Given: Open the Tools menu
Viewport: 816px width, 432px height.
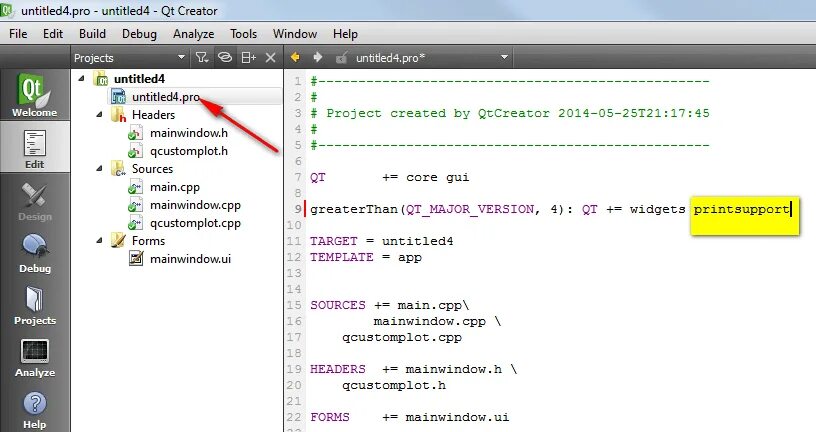Looking at the screenshot, I should pyautogui.click(x=244, y=34).
